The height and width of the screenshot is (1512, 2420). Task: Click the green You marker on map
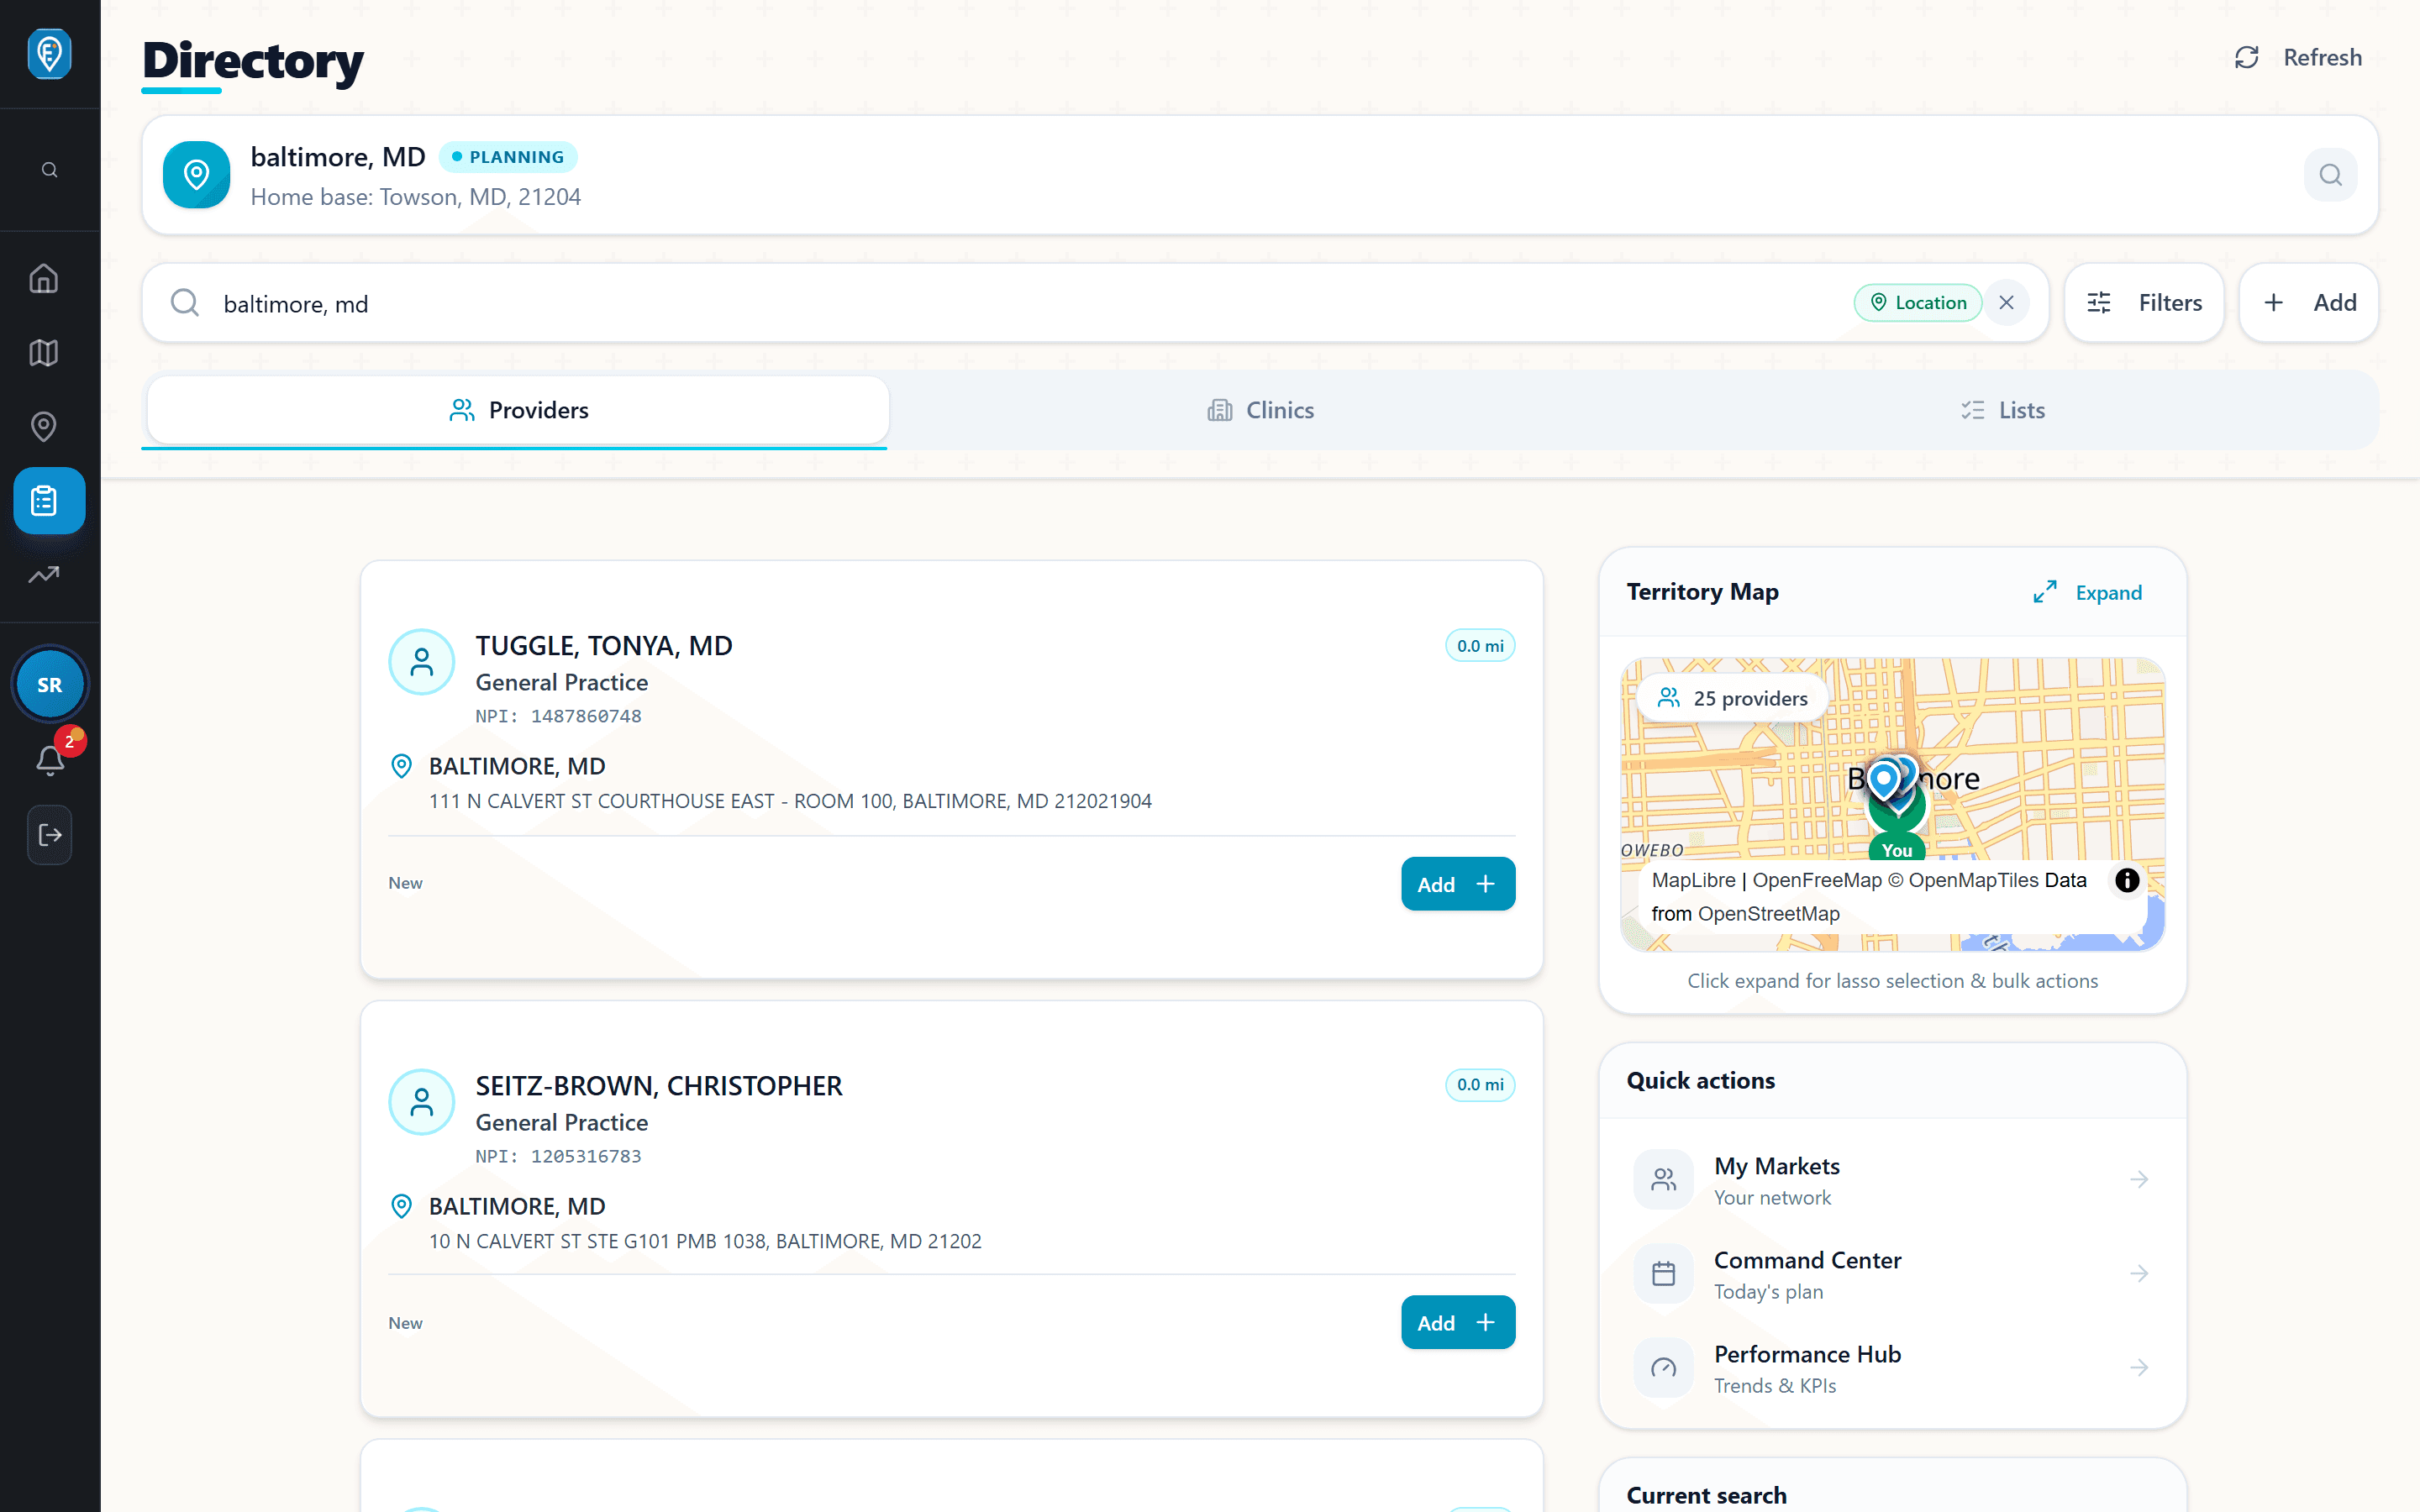point(1897,850)
